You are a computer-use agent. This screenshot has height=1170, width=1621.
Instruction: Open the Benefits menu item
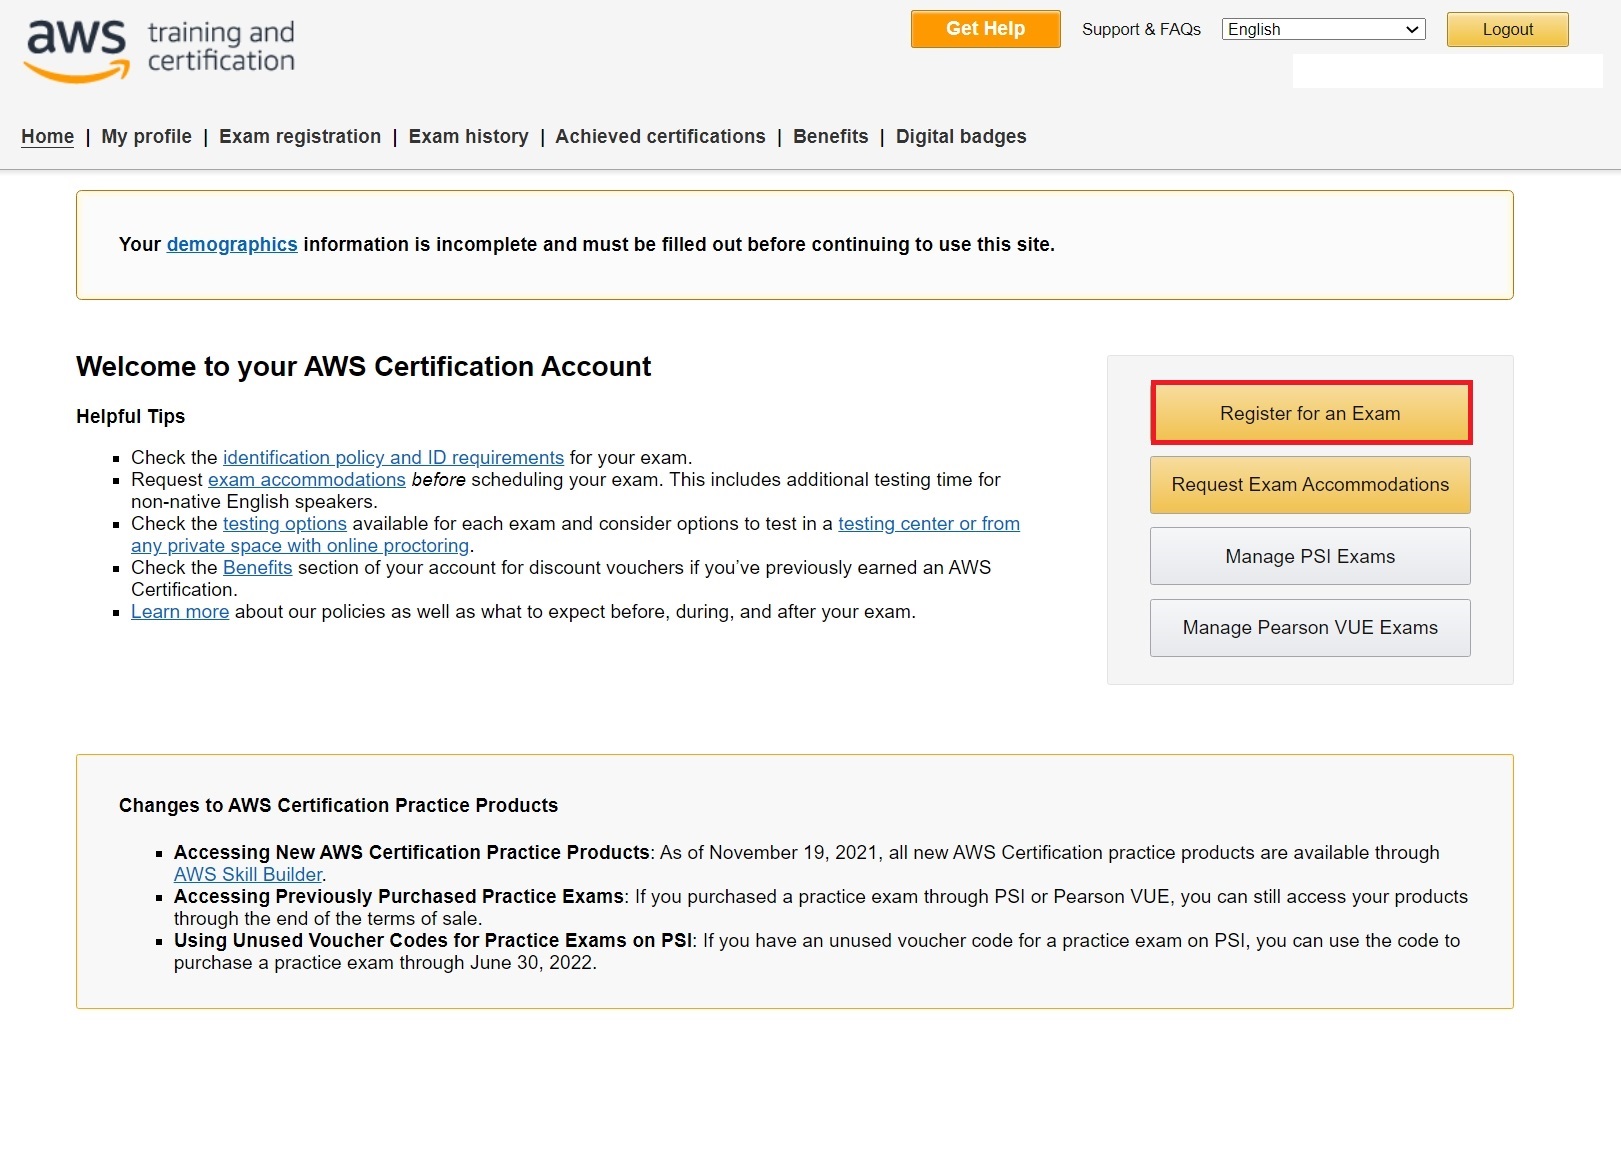pyautogui.click(x=830, y=137)
